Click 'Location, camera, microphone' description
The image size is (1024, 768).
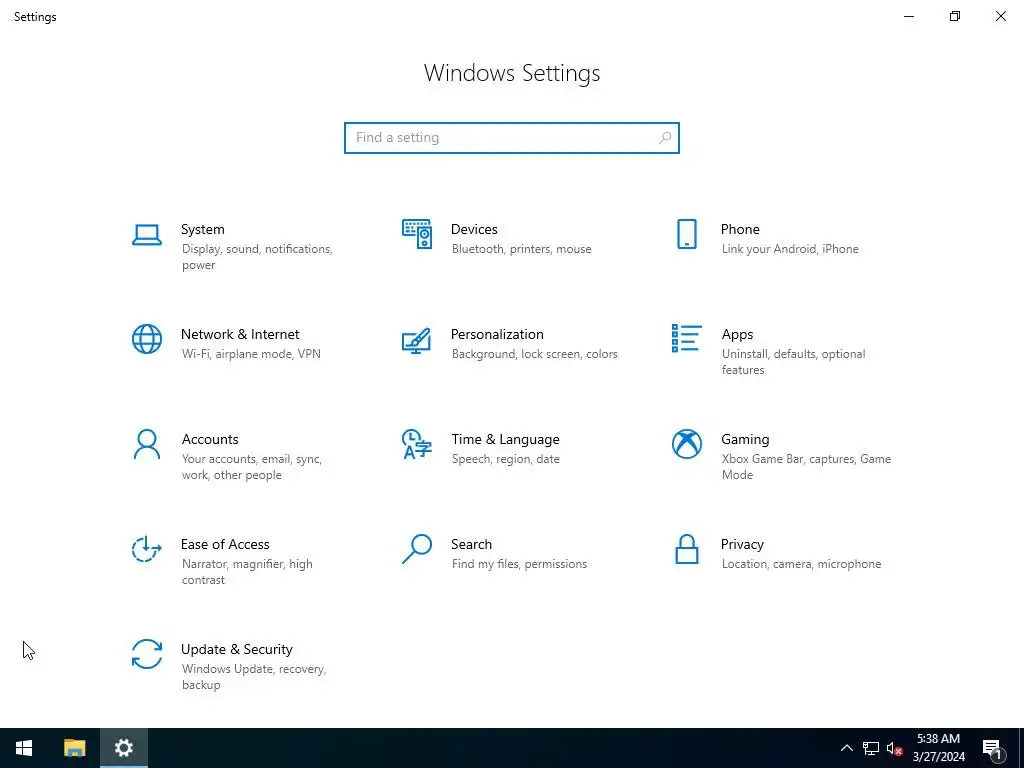point(801,564)
